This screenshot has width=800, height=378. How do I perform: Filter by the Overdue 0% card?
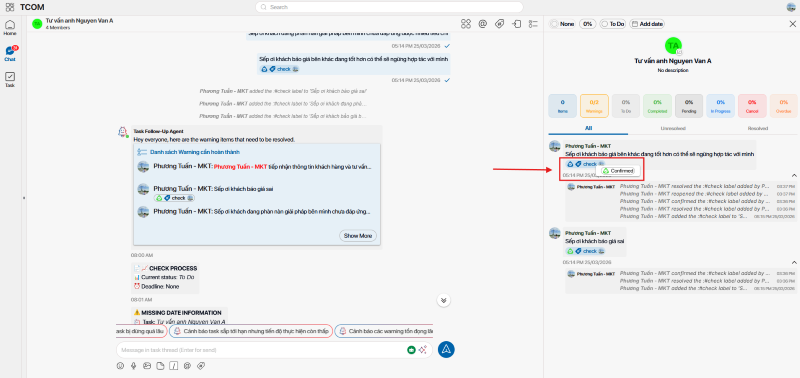coord(783,106)
